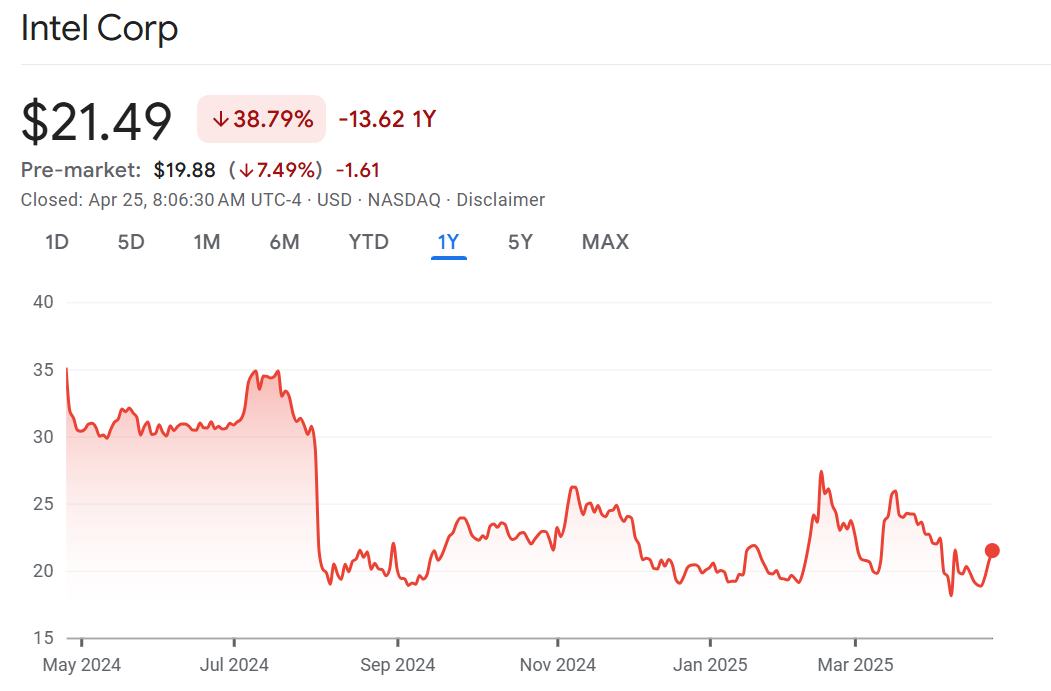
Task: Click the Intel Corp title
Action: 99,28
